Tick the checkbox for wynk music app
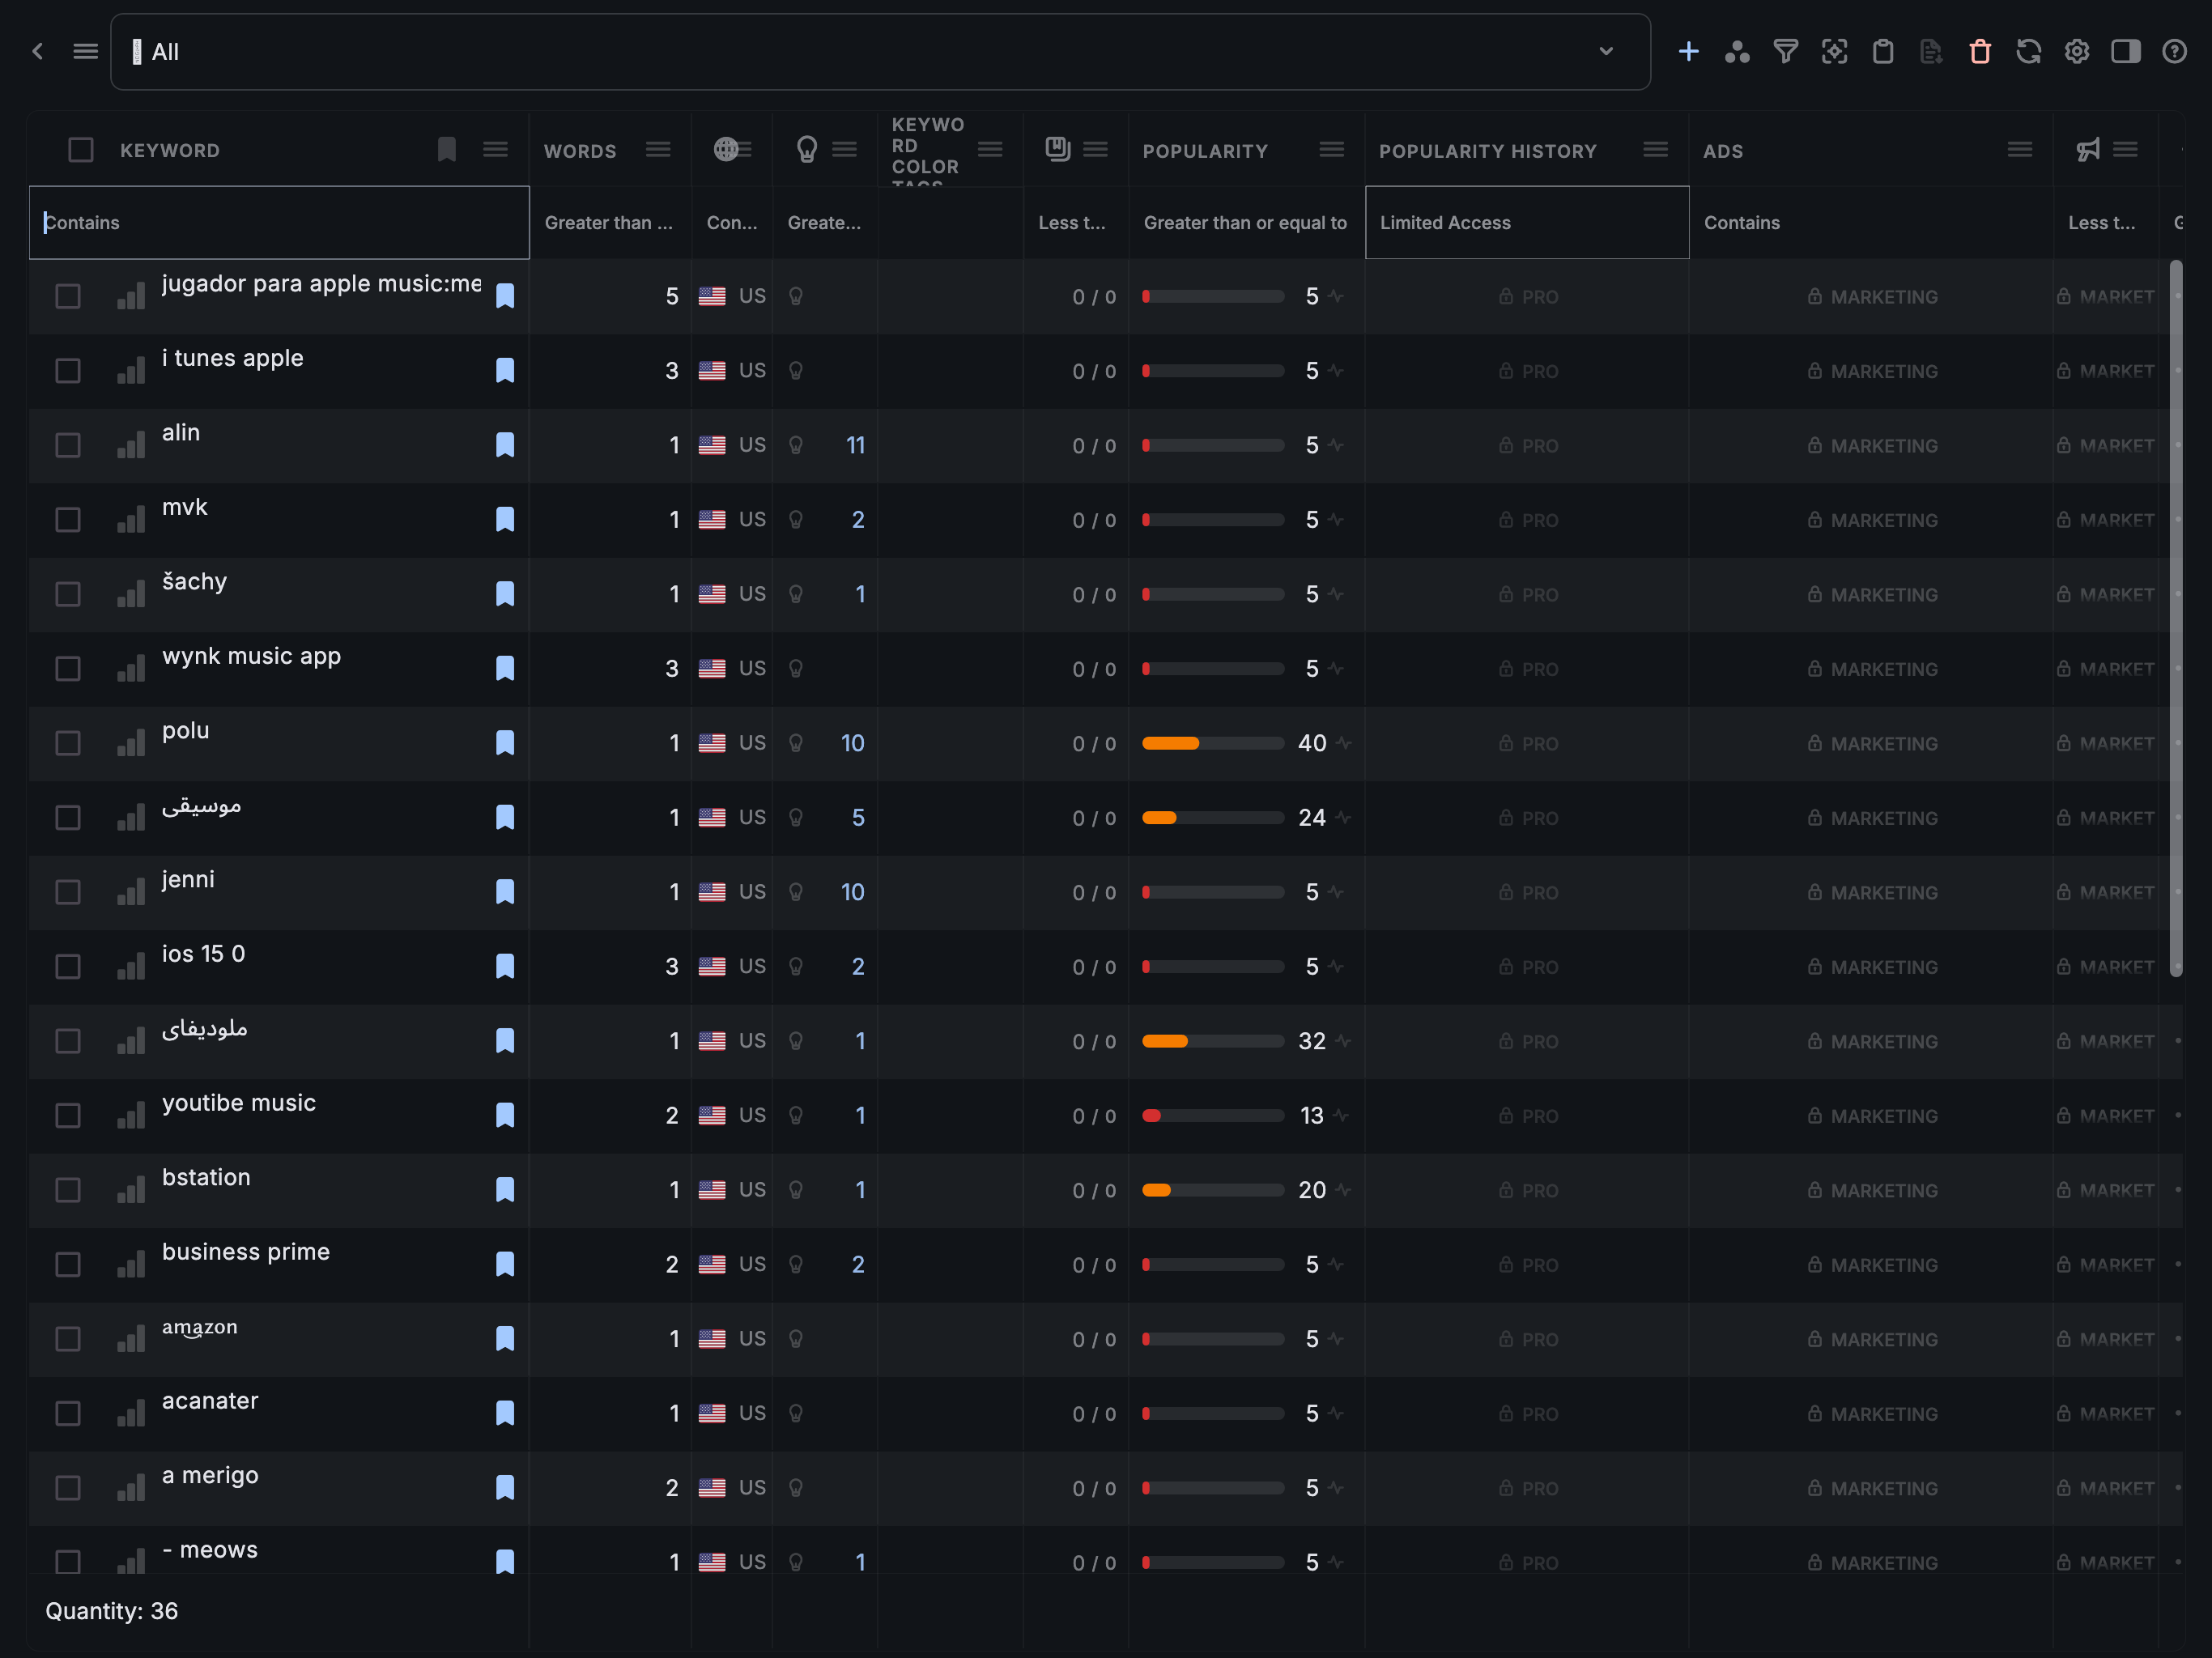This screenshot has height=1658, width=2212. click(x=68, y=669)
